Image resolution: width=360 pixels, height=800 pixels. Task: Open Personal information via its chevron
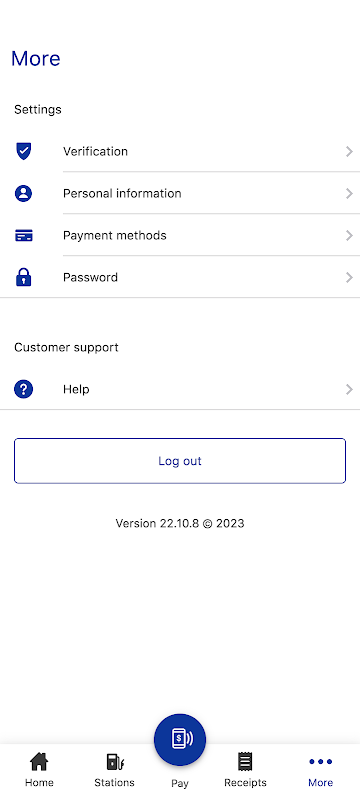pyautogui.click(x=349, y=193)
